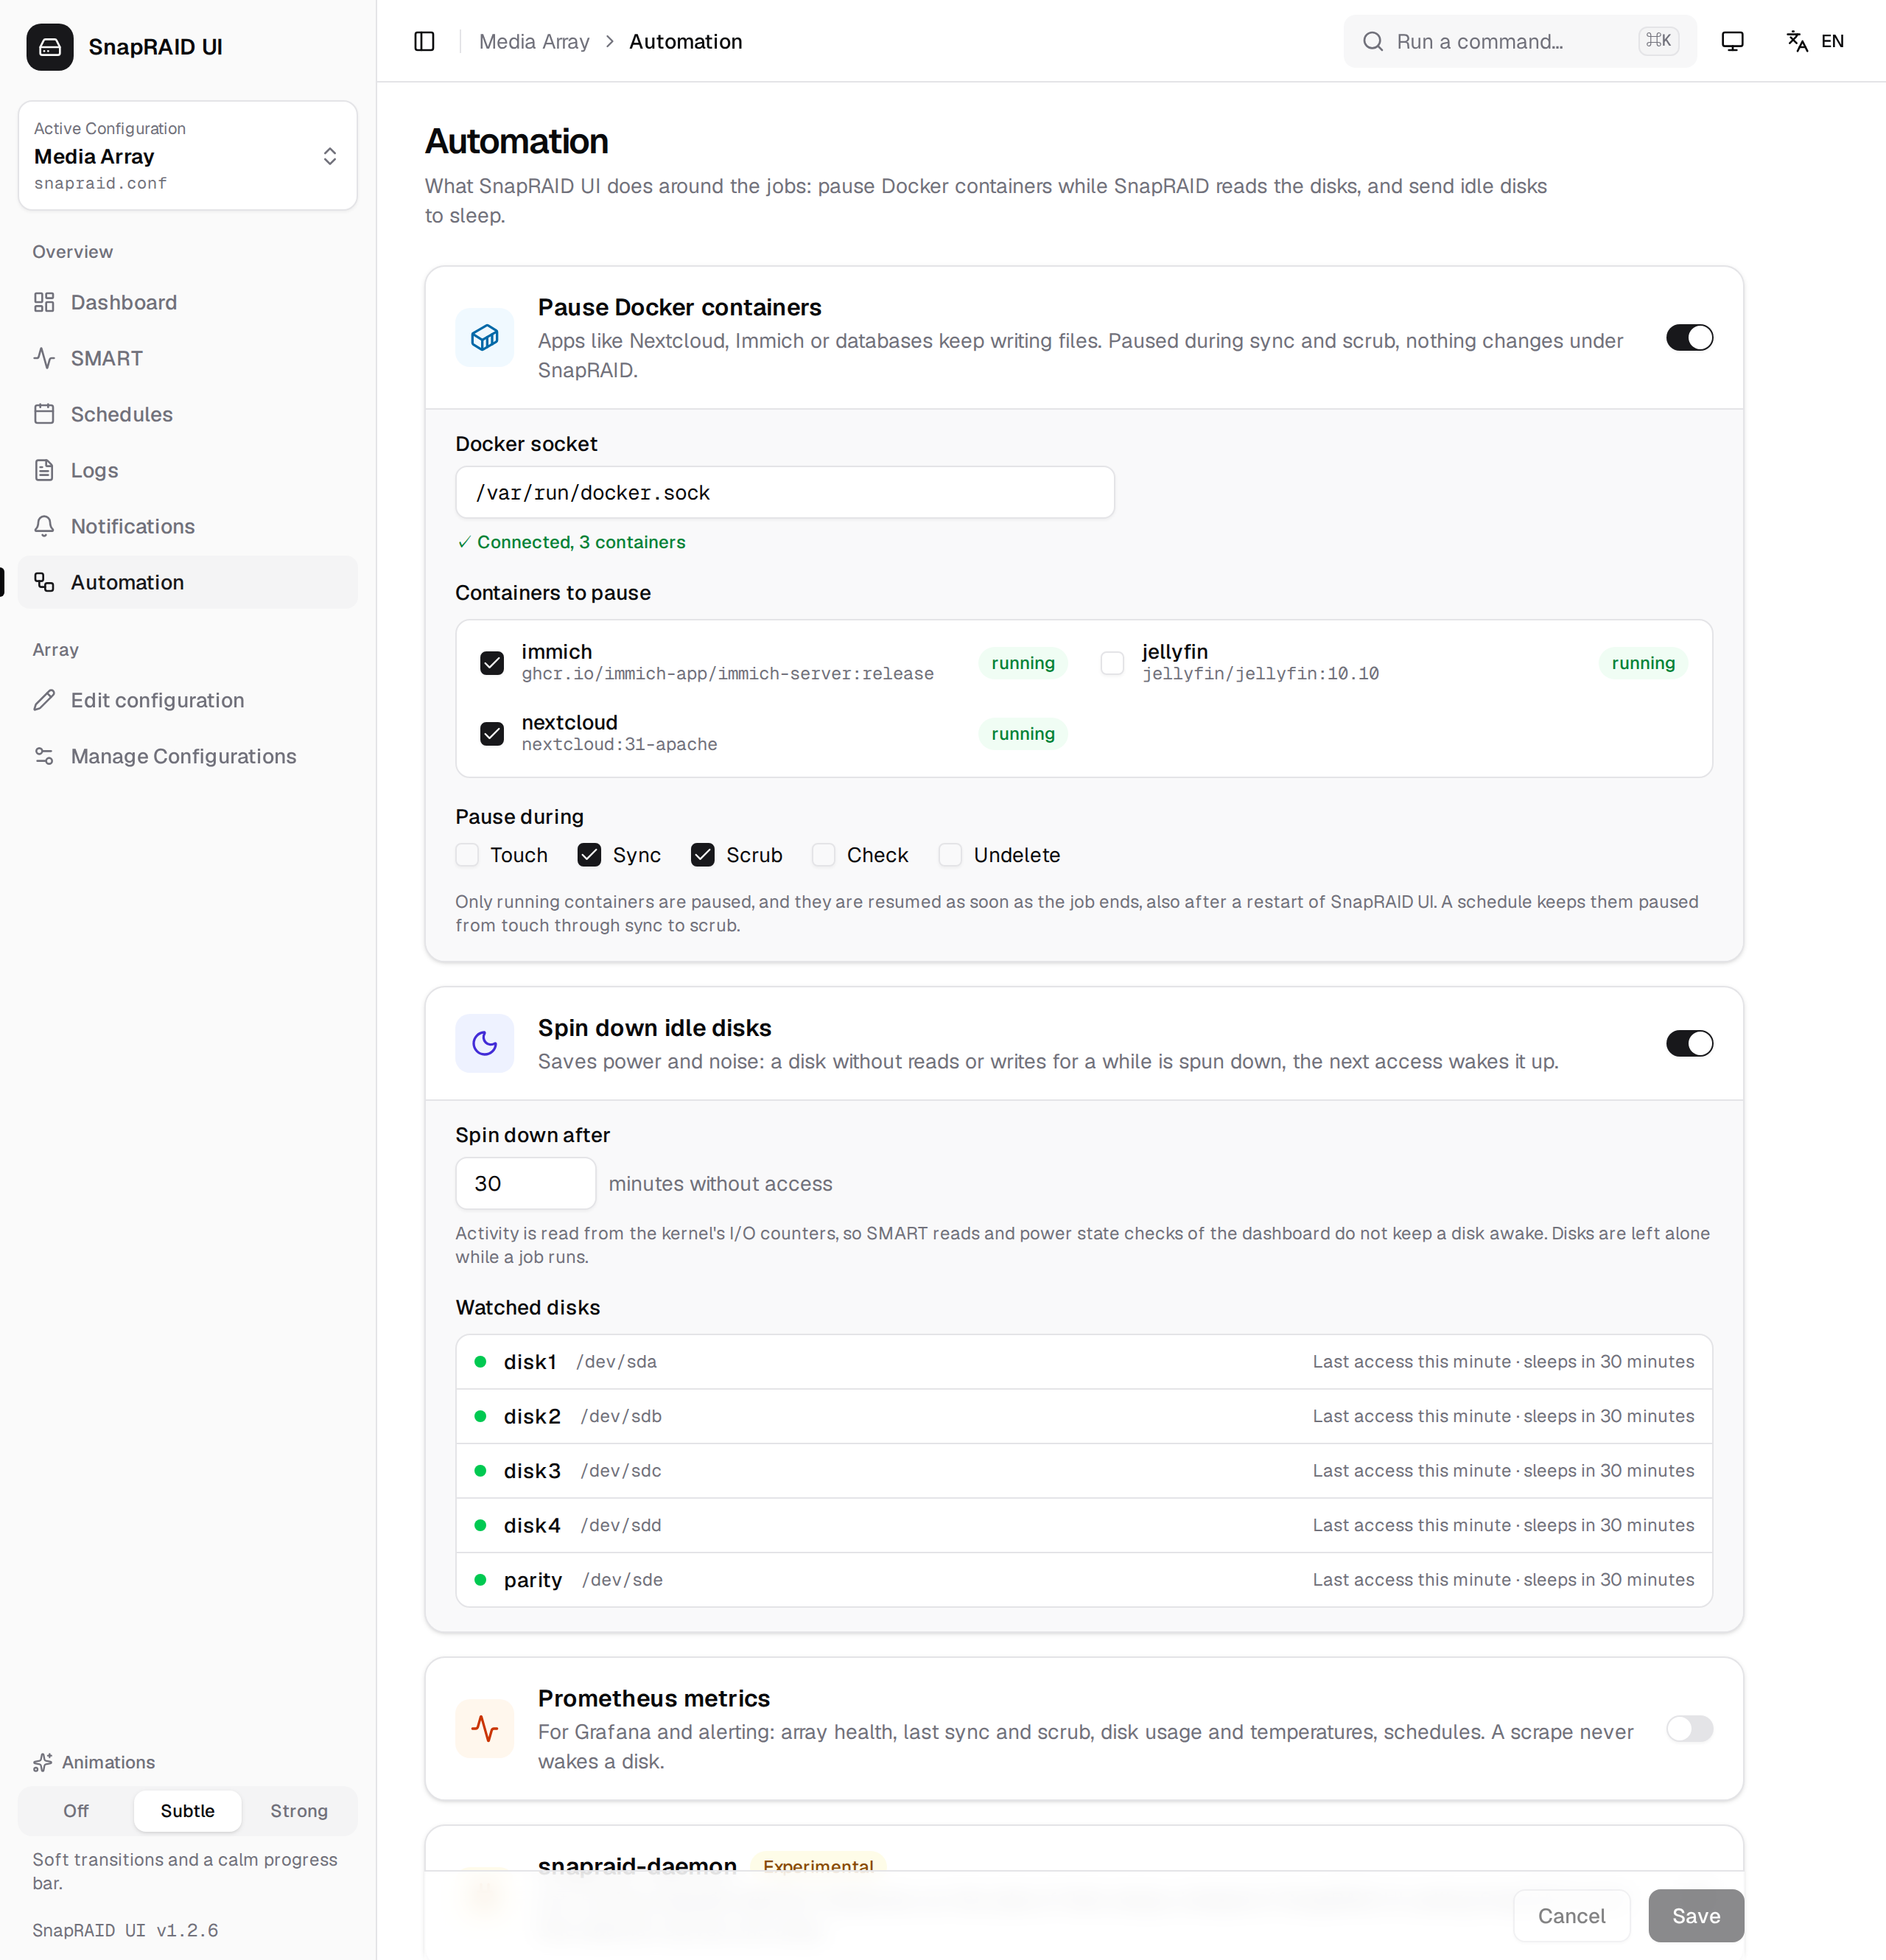Open the display theme monitor icon
The width and height of the screenshot is (1886, 1960).
tap(1732, 41)
